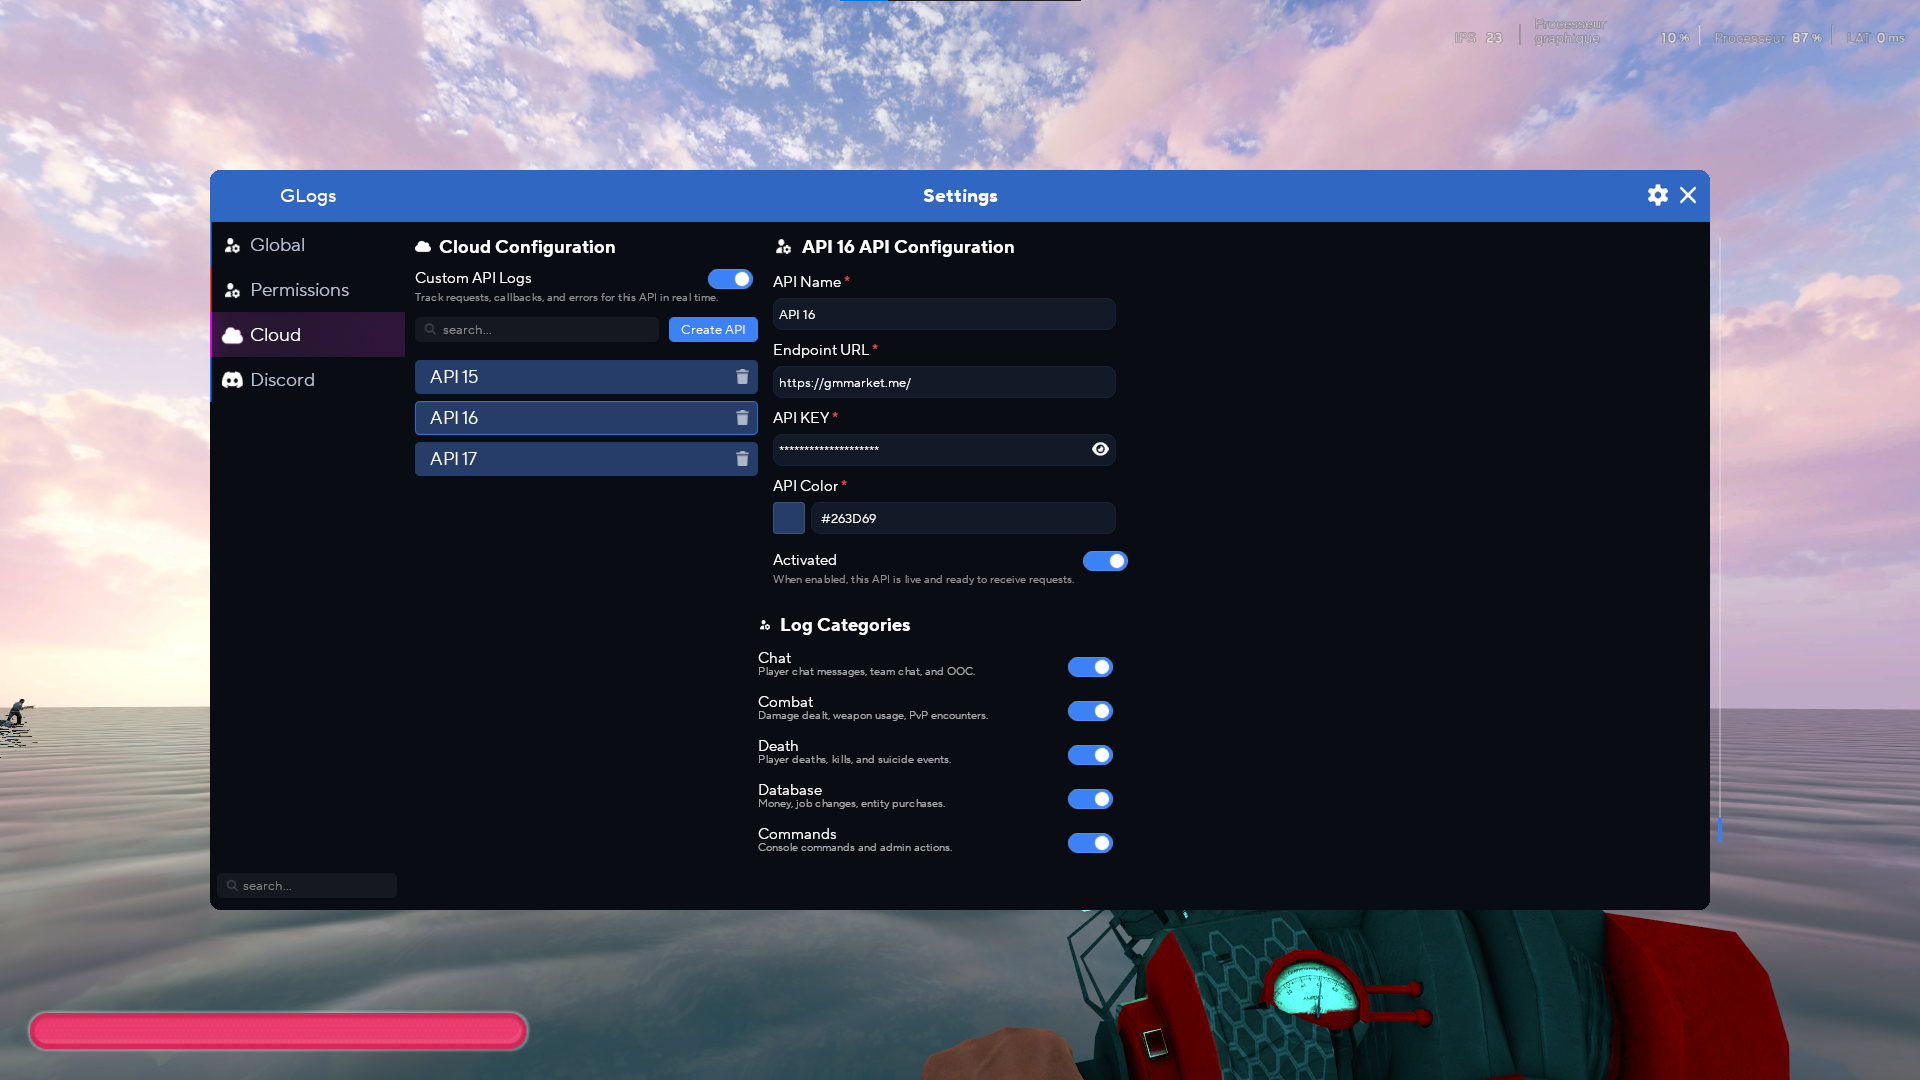Click the Log Categories header icon
This screenshot has width=1920, height=1080.
[765, 625]
